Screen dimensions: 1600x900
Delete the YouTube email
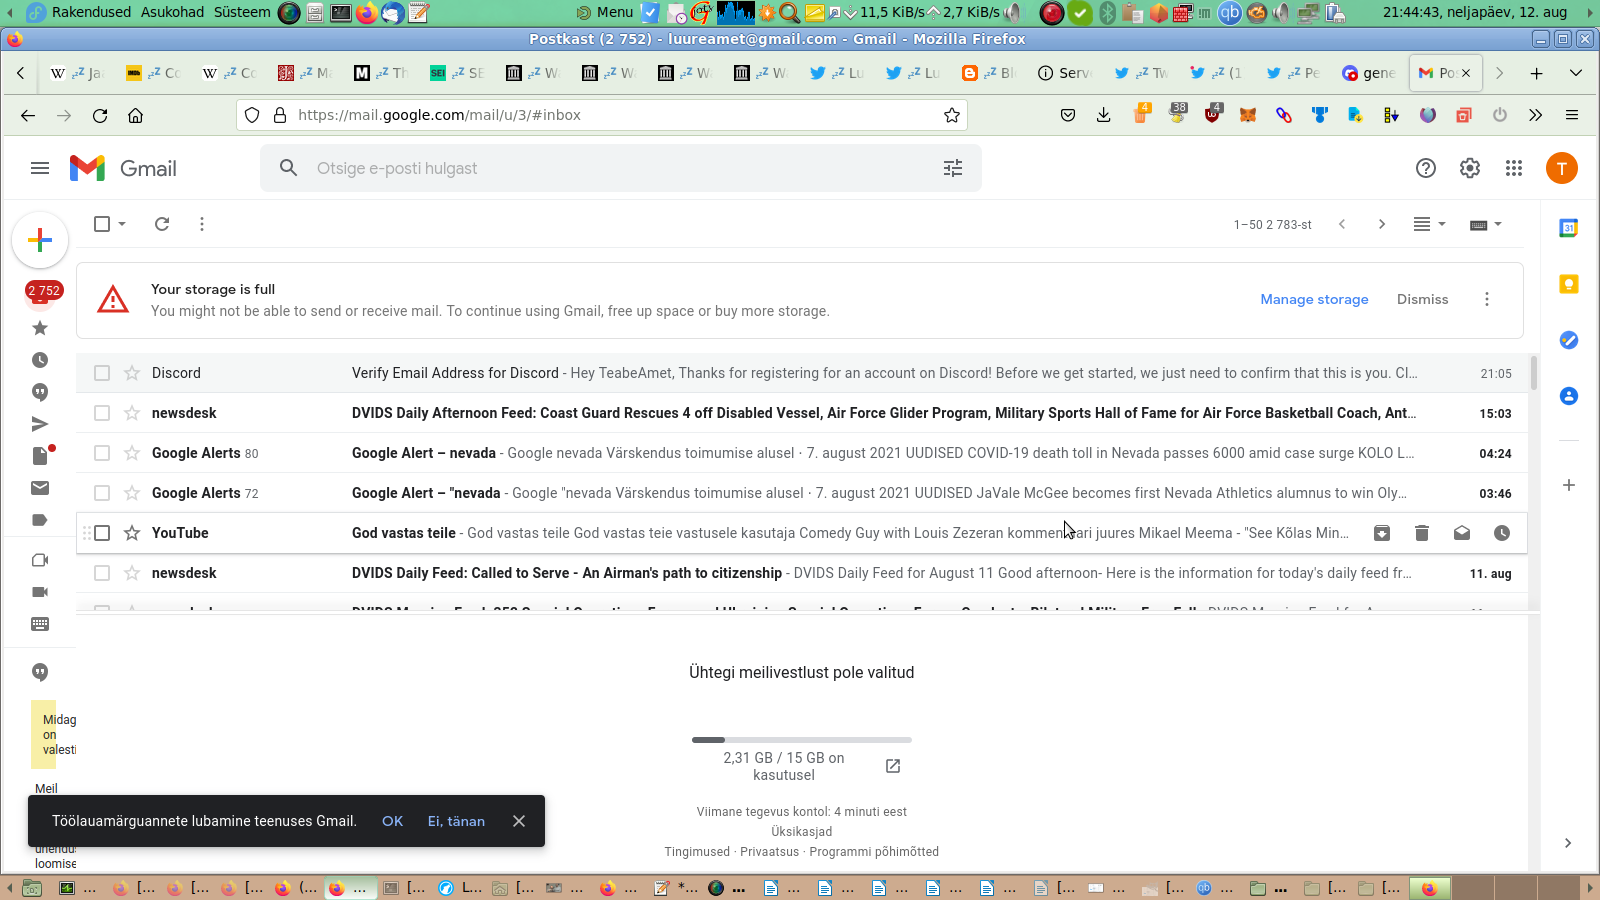point(1422,533)
